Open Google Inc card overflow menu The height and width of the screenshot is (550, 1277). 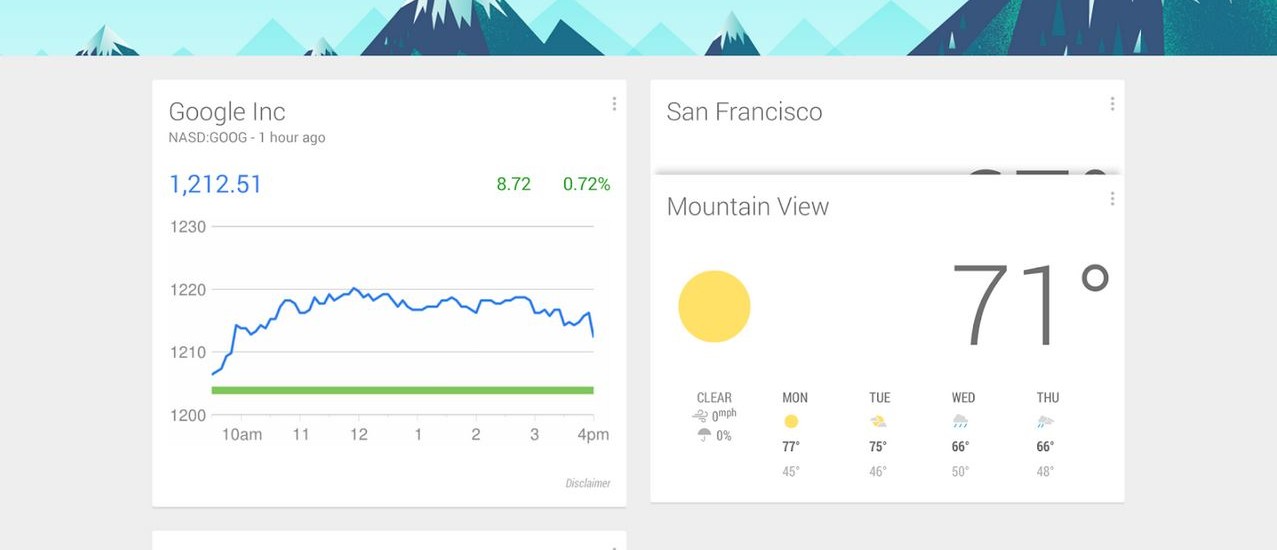point(614,104)
